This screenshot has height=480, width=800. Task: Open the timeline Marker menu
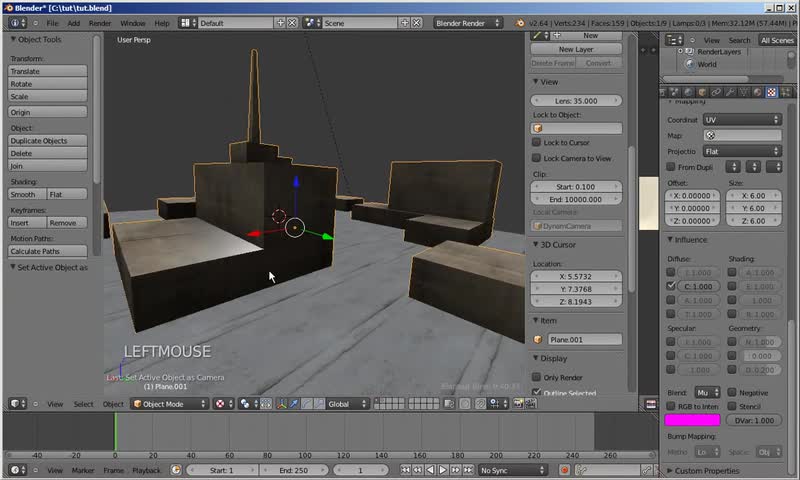point(83,470)
